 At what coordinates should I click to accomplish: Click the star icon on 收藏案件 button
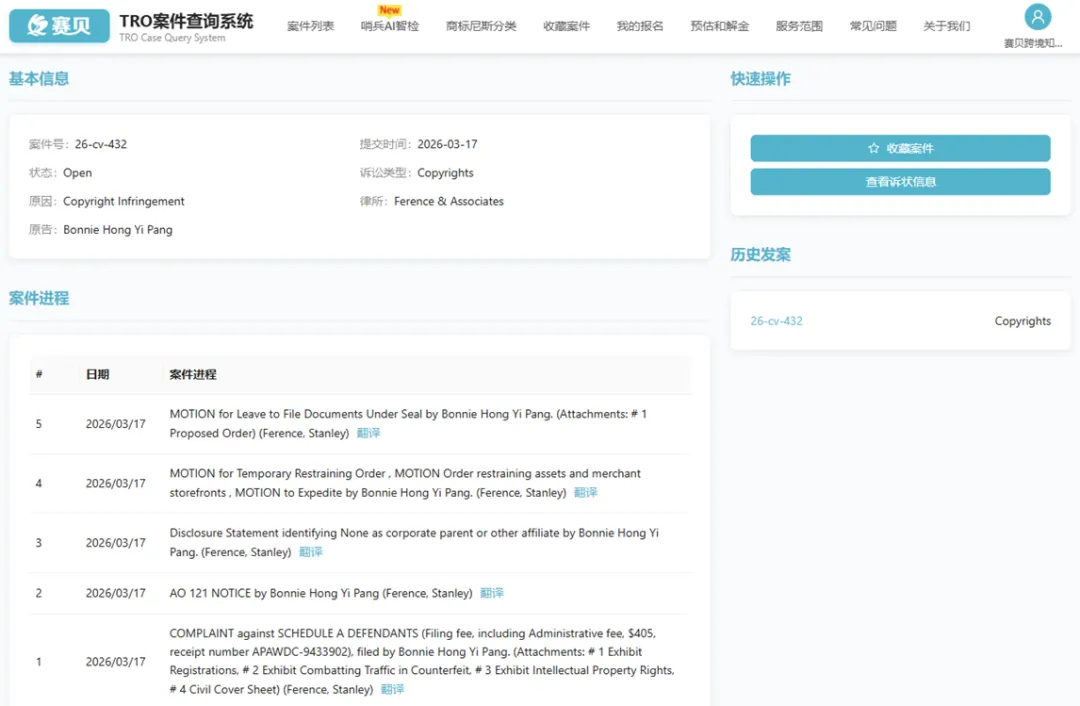pyautogui.click(x=873, y=148)
